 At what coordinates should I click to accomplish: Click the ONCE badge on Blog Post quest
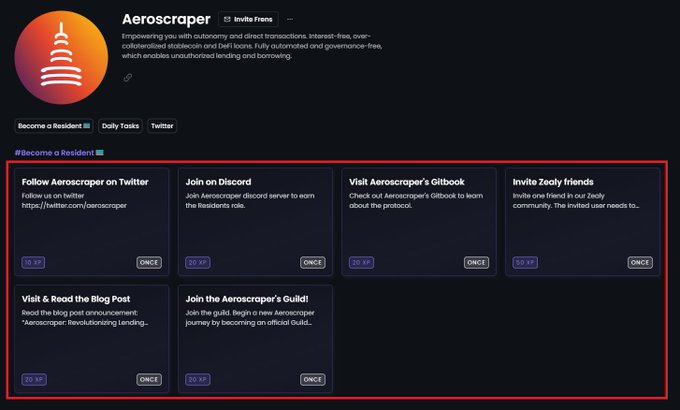point(149,380)
